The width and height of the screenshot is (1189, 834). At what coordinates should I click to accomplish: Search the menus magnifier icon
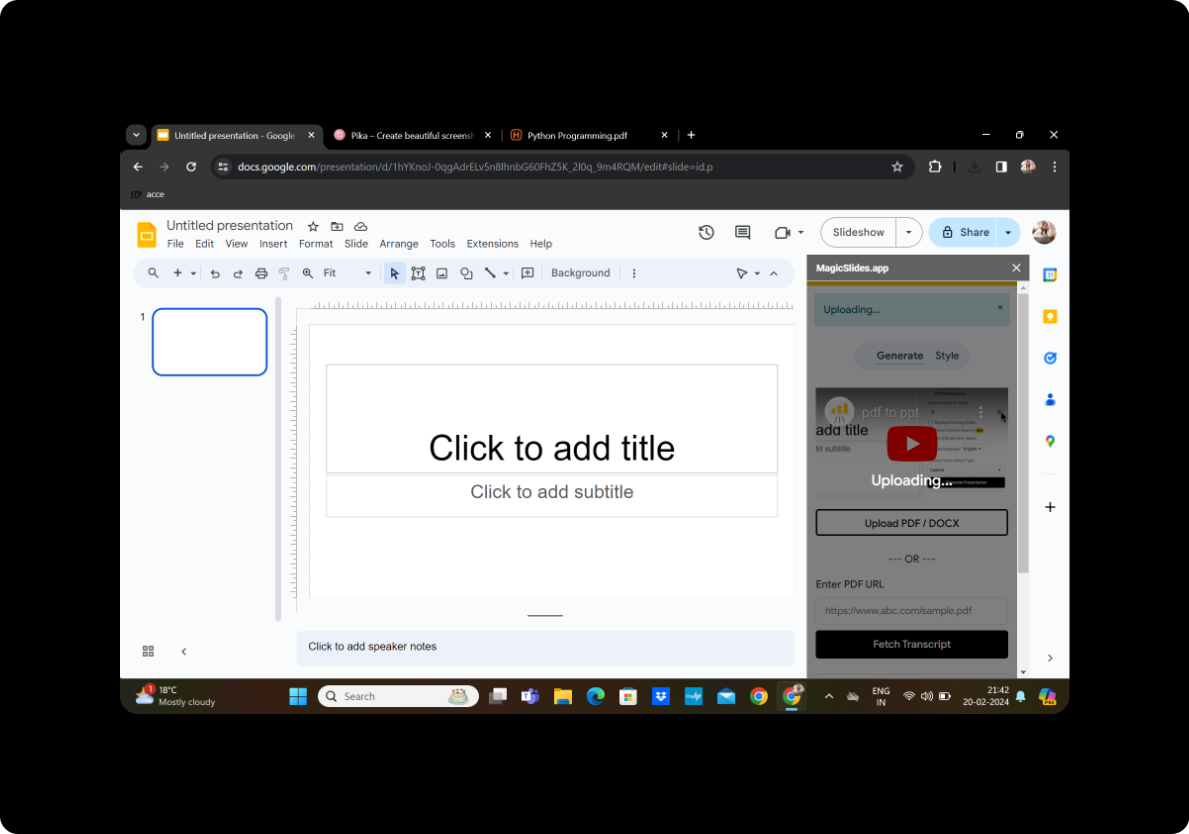pos(153,273)
